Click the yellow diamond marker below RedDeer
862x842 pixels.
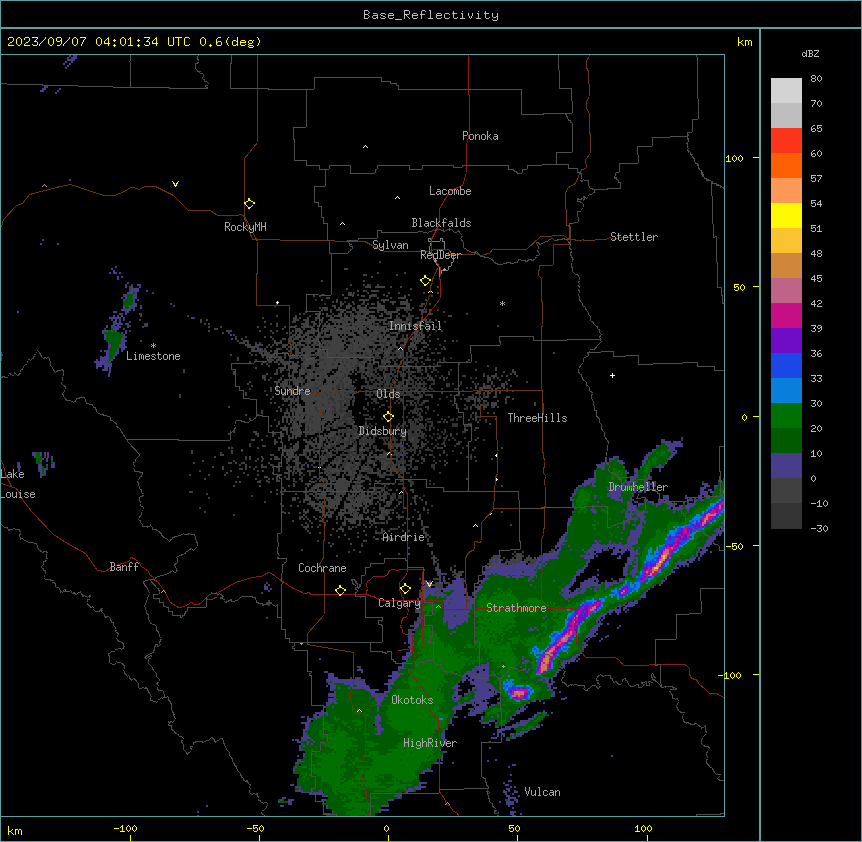click(x=426, y=281)
